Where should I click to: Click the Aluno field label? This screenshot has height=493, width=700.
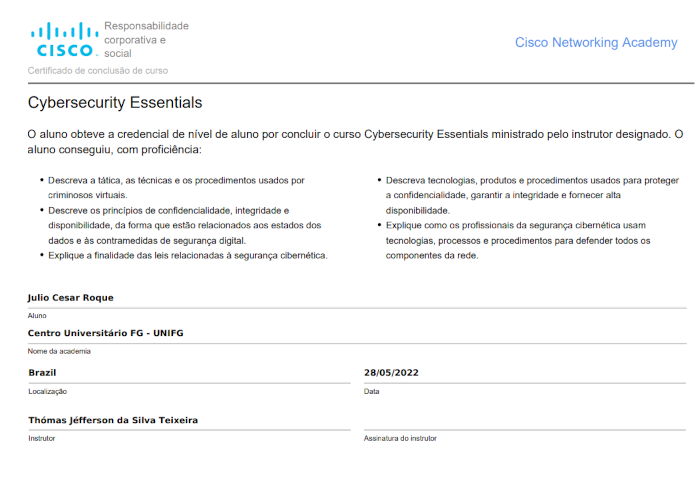(37, 315)
